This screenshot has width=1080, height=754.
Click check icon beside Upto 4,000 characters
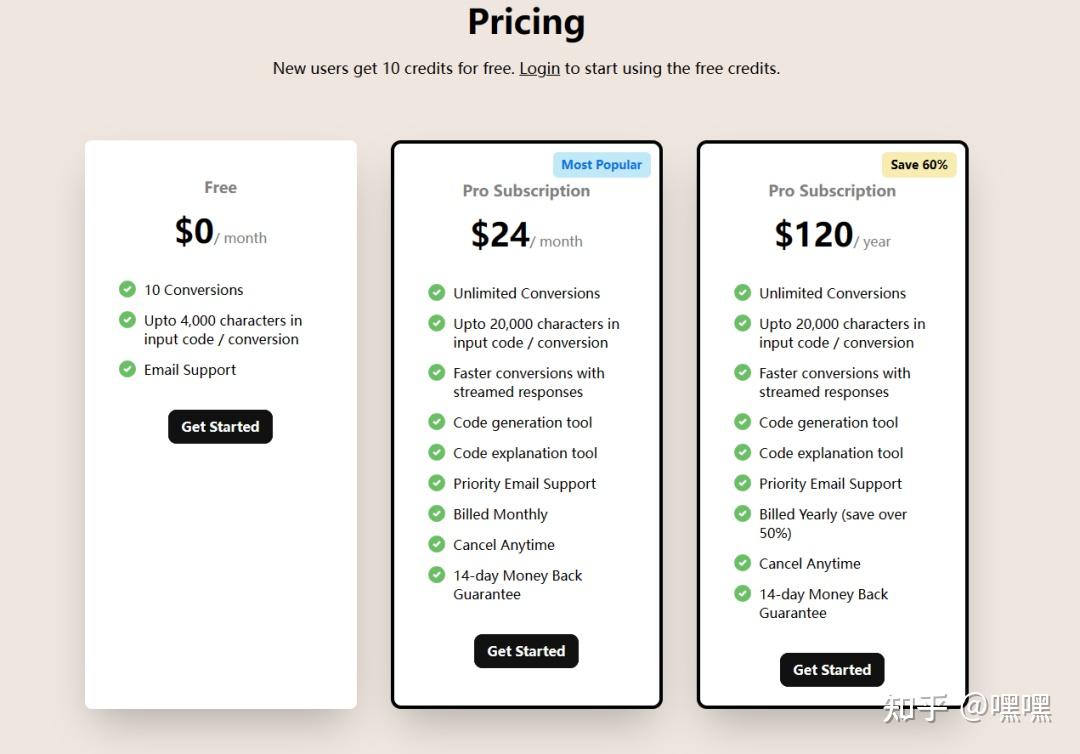click(127, 320)
